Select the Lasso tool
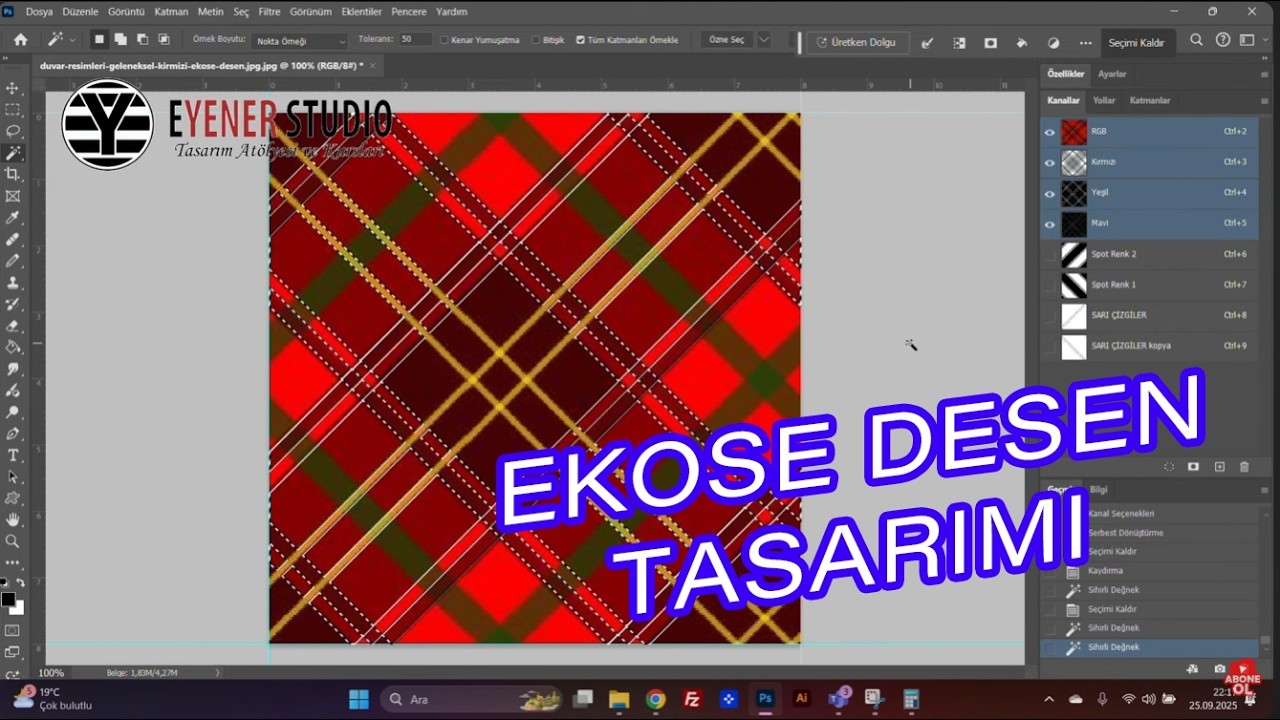This screenshot has height=720, width=1280. (x=13, y=131)
